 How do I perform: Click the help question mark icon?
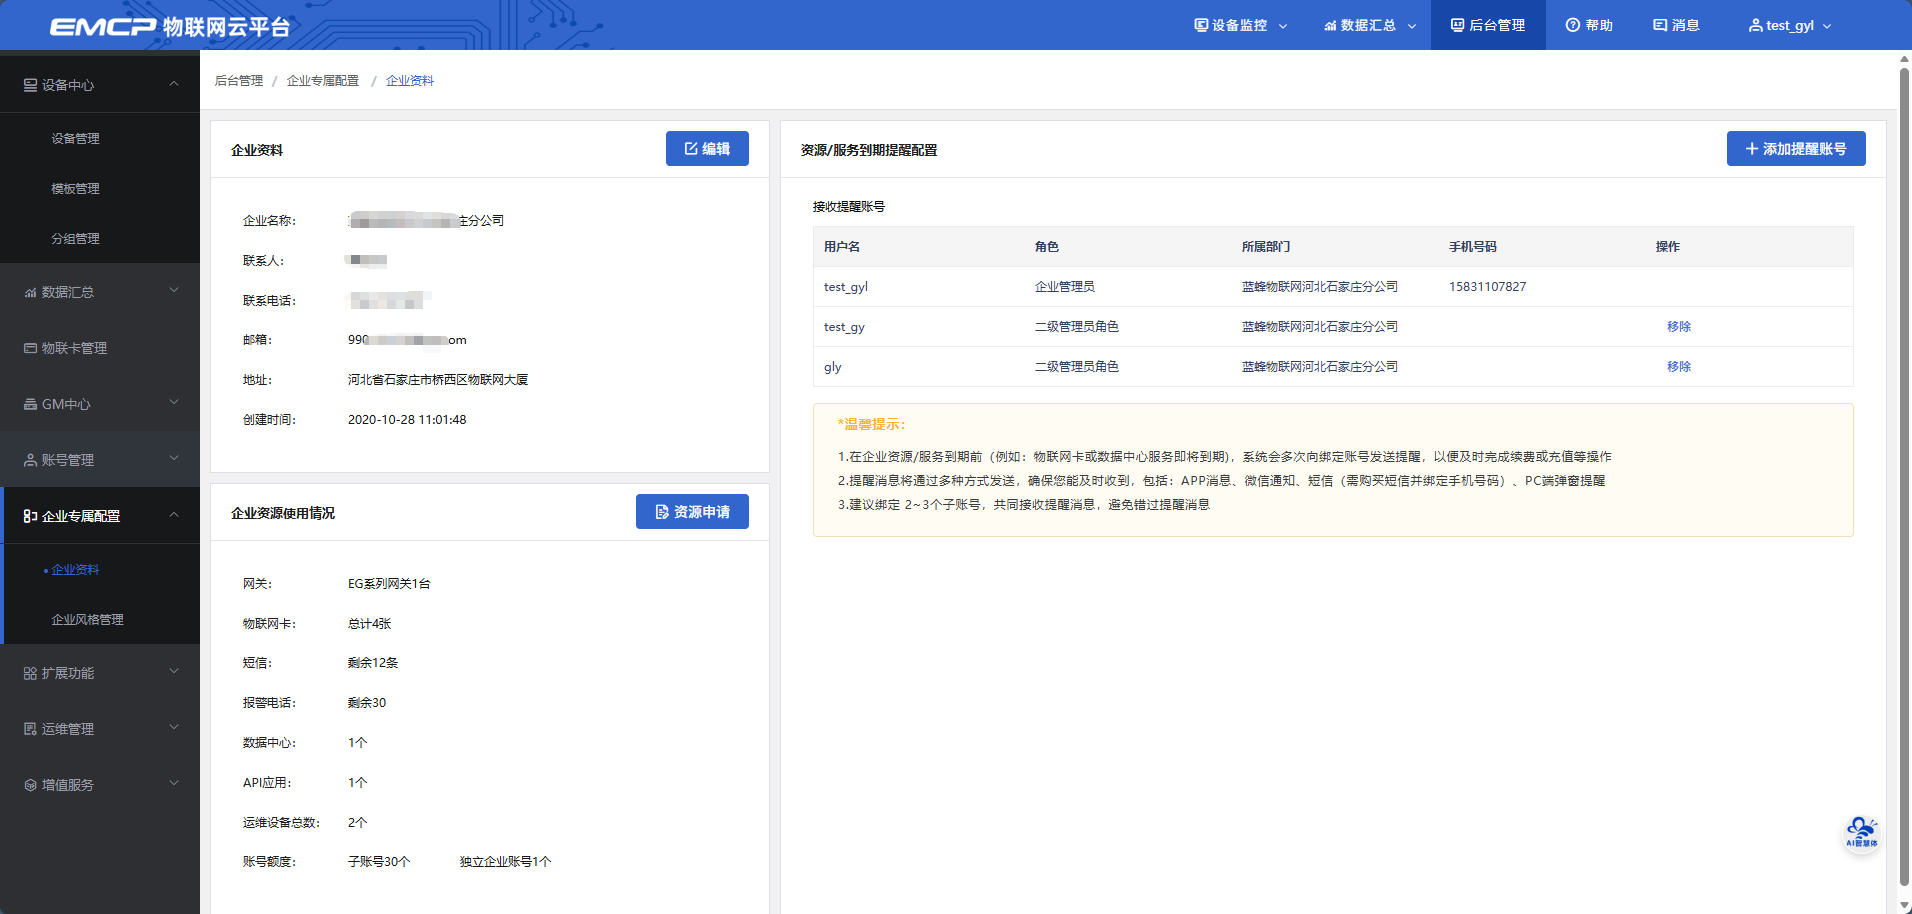click(x=1573, y=25)
